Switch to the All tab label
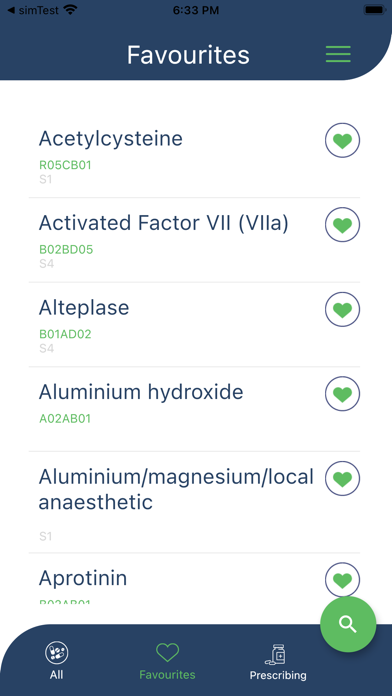The height and width of the screenshot is (696, 392). 56,675
